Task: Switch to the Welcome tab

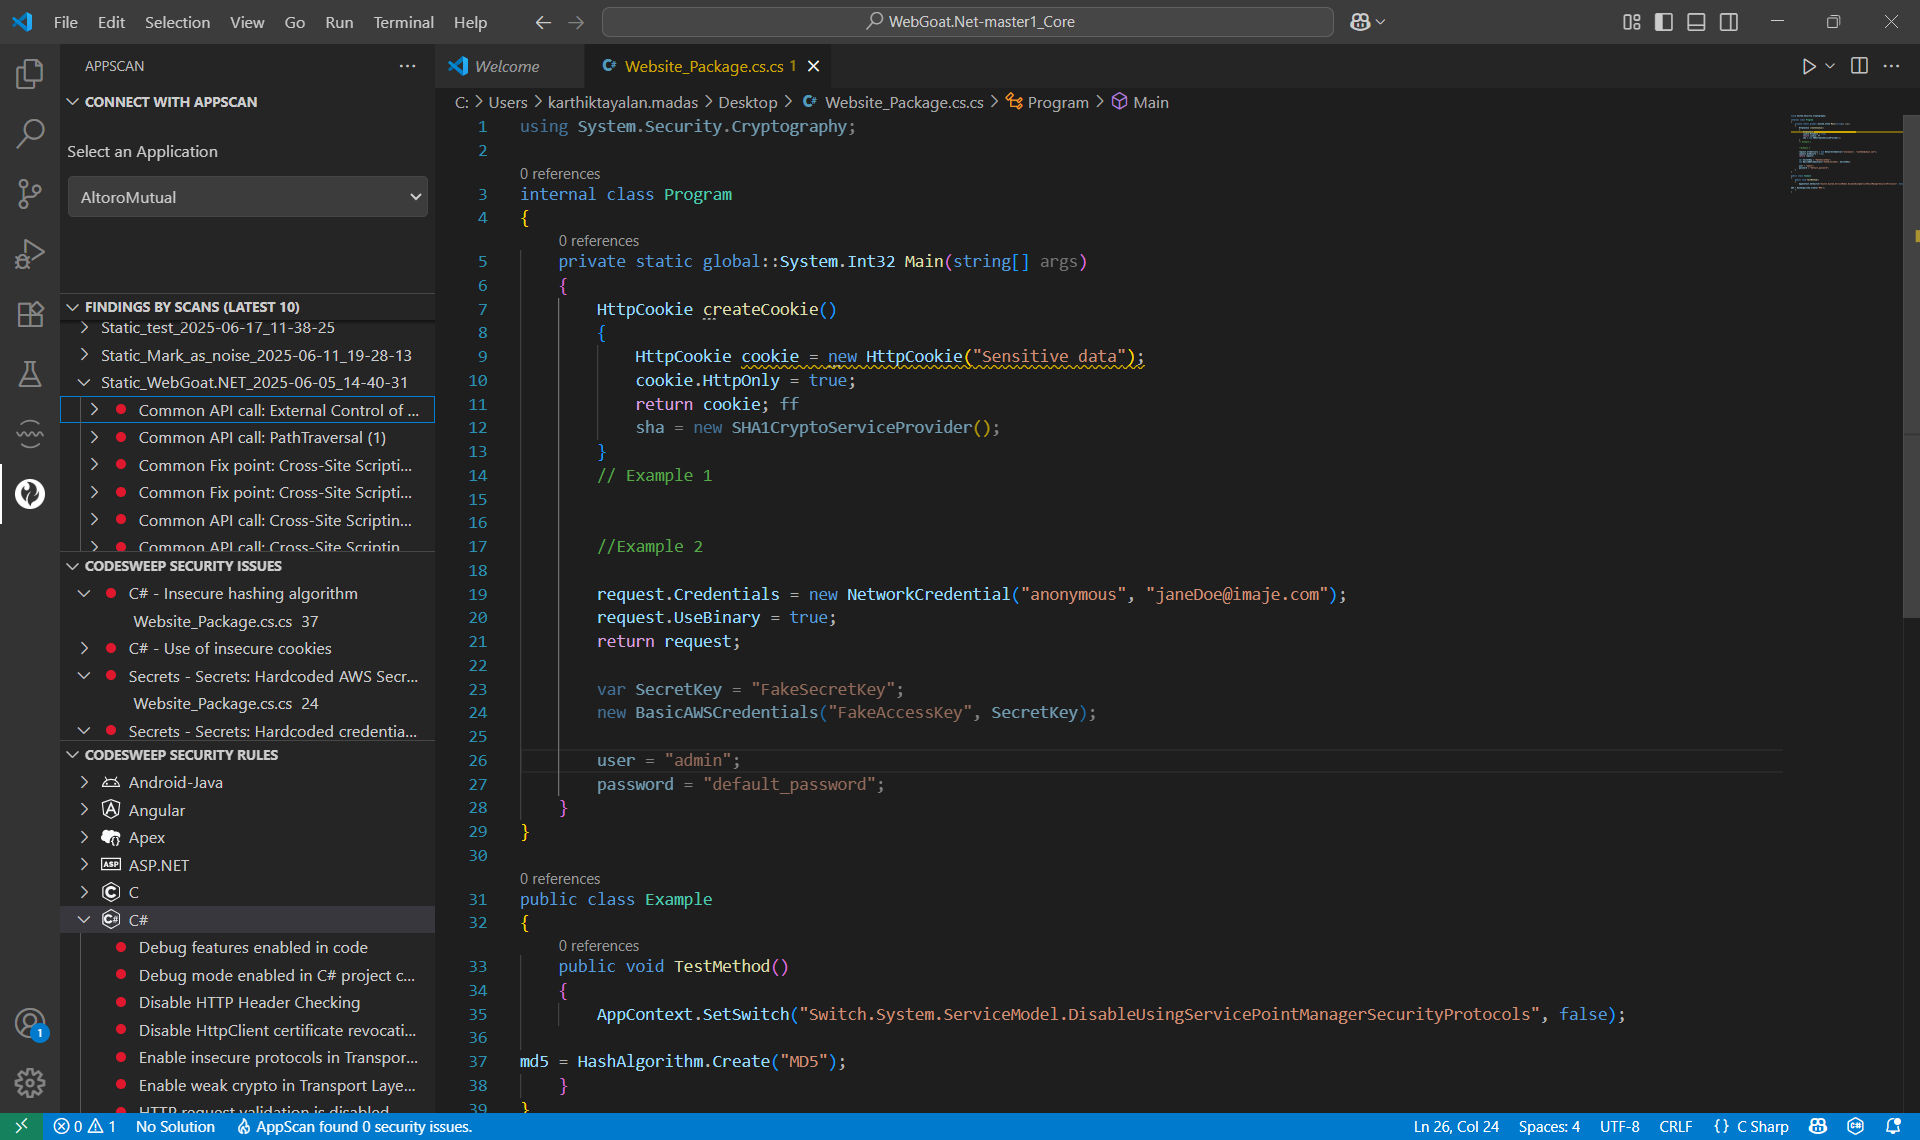Action: (507, 66)
